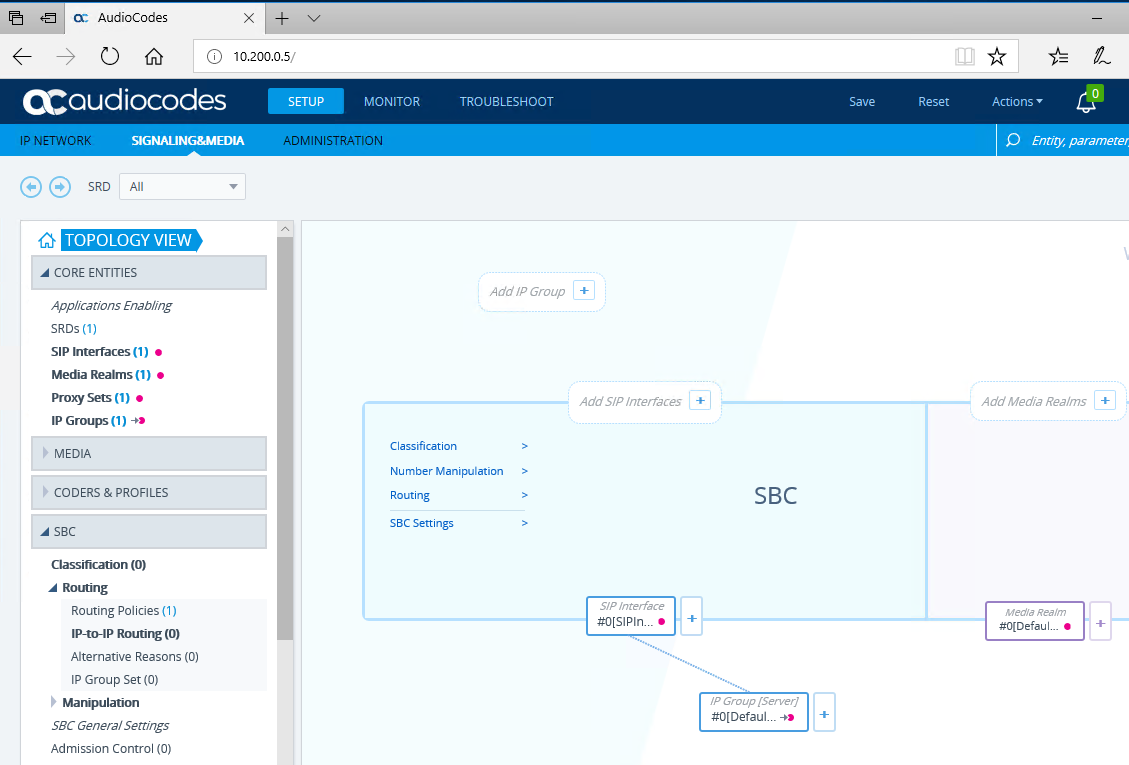This screenshot has width=1129, height=765.
Task: Open Proxy Sets (1) in sidebar
Action: [90, 398]
